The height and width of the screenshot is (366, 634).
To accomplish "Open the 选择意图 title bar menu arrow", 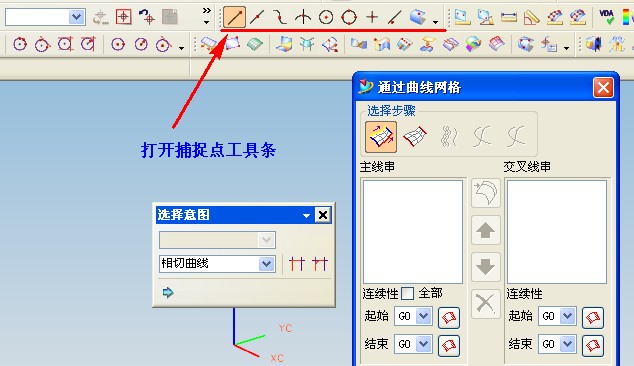I will tap(306, 216).
